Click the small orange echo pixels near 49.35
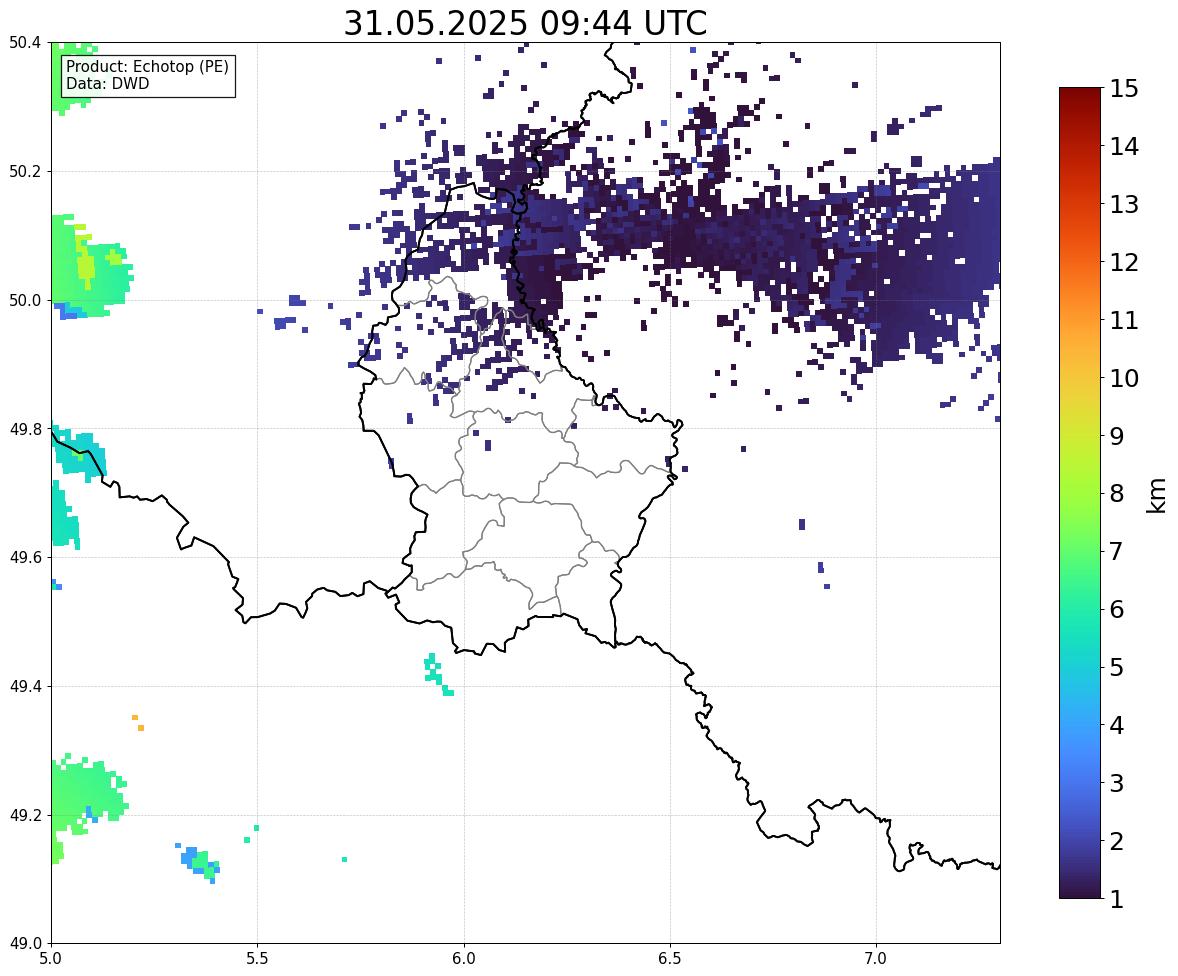 coord(138,723)
